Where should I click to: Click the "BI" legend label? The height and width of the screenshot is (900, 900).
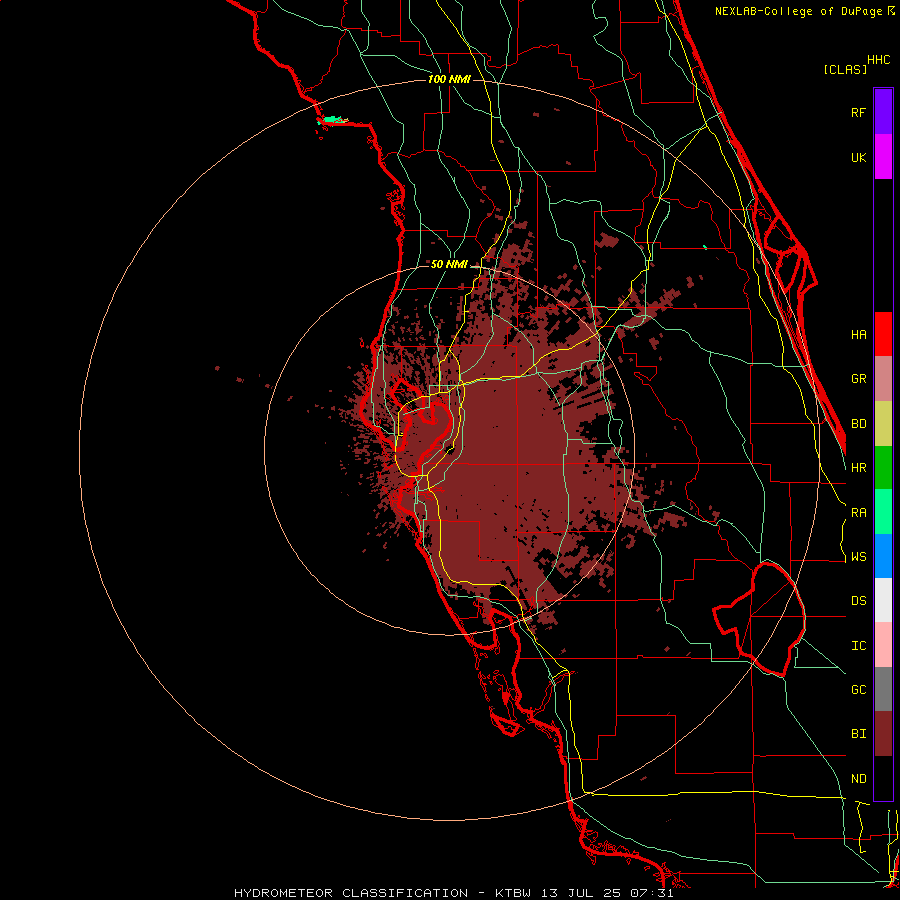(858, 734)
